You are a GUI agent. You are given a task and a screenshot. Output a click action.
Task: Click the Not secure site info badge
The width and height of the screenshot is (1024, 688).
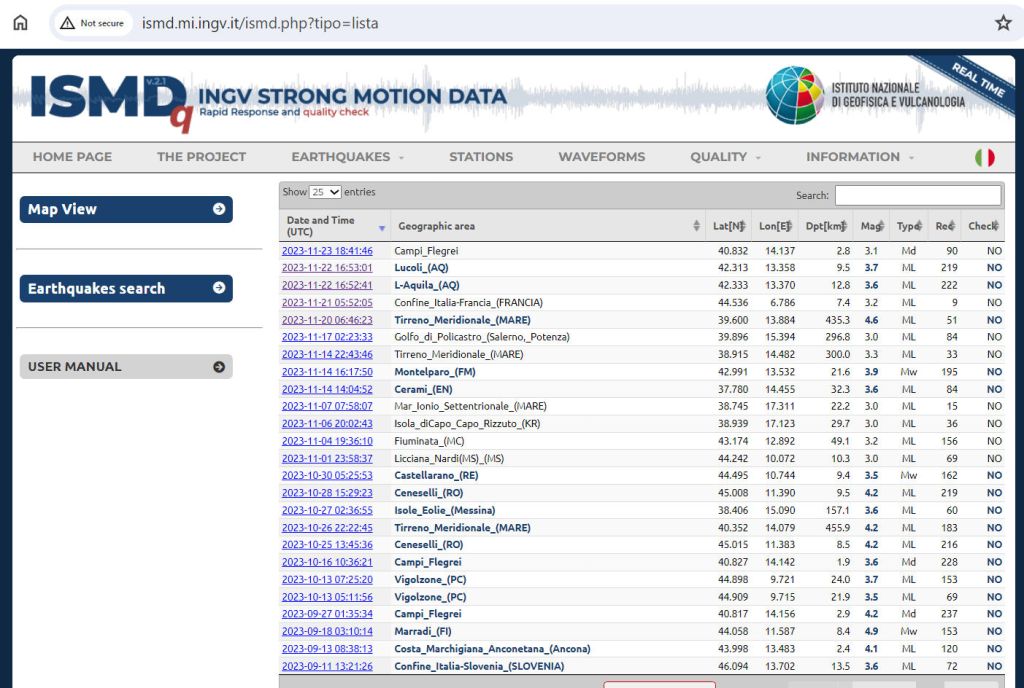(x=92, y=23)
